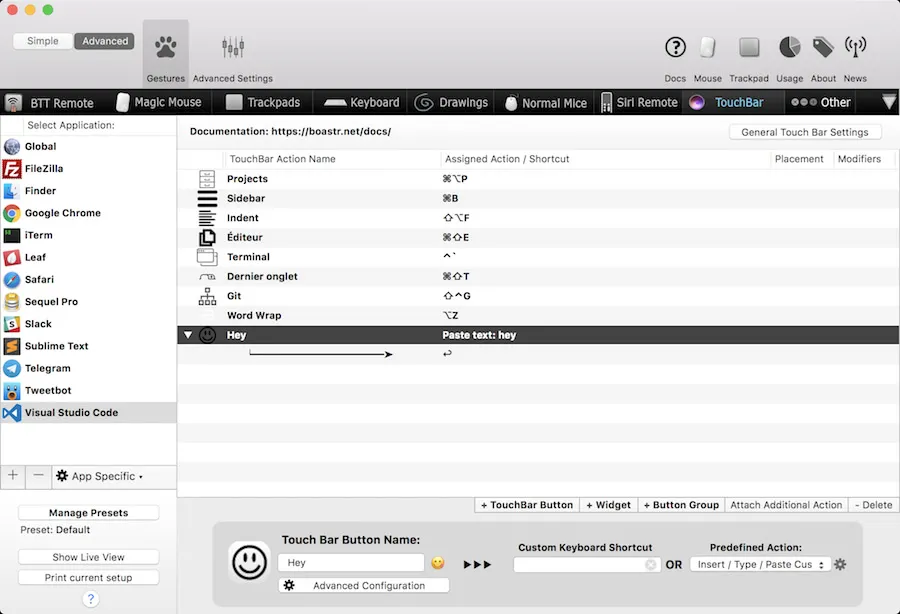Open the BTT Remote tab

coord(49,103)
